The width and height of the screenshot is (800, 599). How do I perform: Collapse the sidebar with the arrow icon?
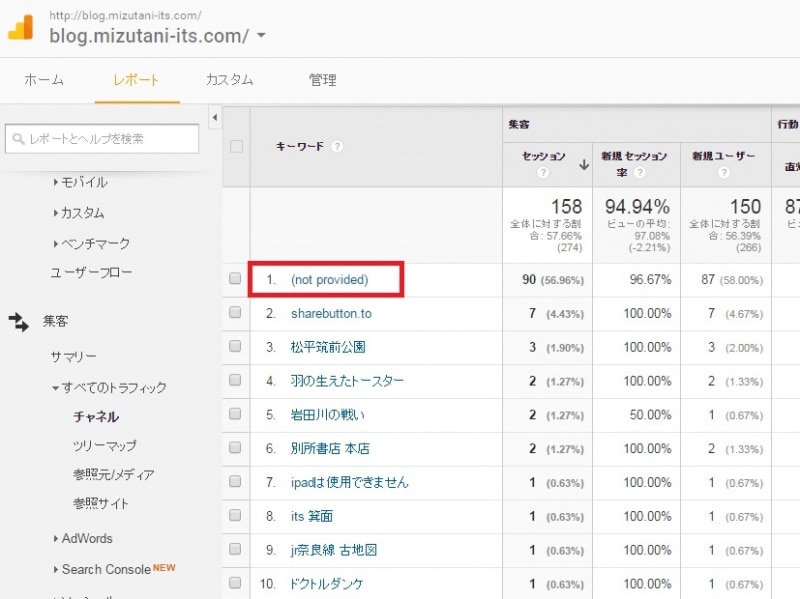[215, 117]
